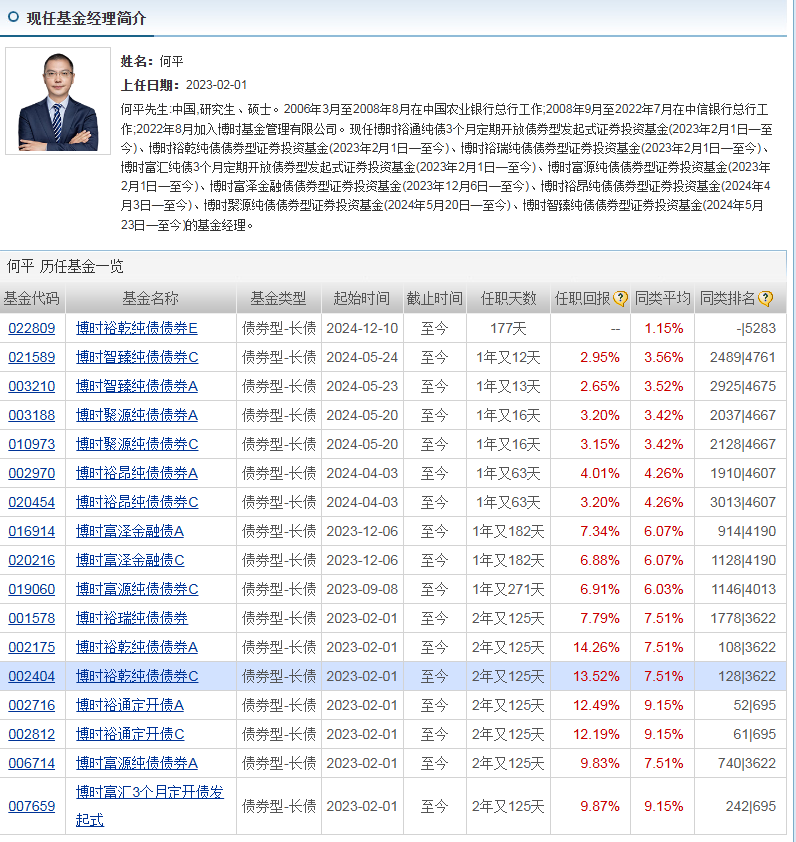Open fund 博时裕昂纯债债券A

pos(137,473)
